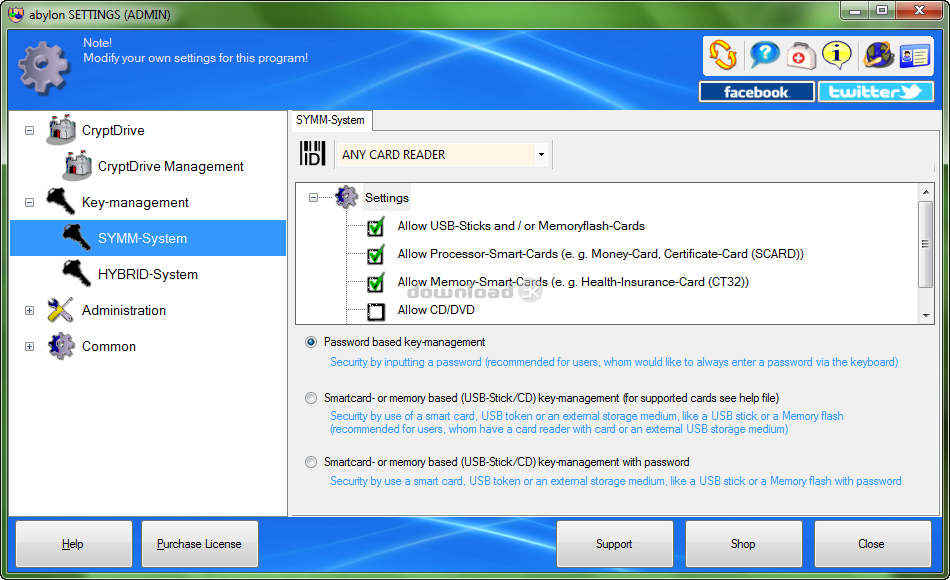Image resolution: width=950 pixels, height=580 pixels.
Task: Click the large gear header icon
Action: point(44,67)
